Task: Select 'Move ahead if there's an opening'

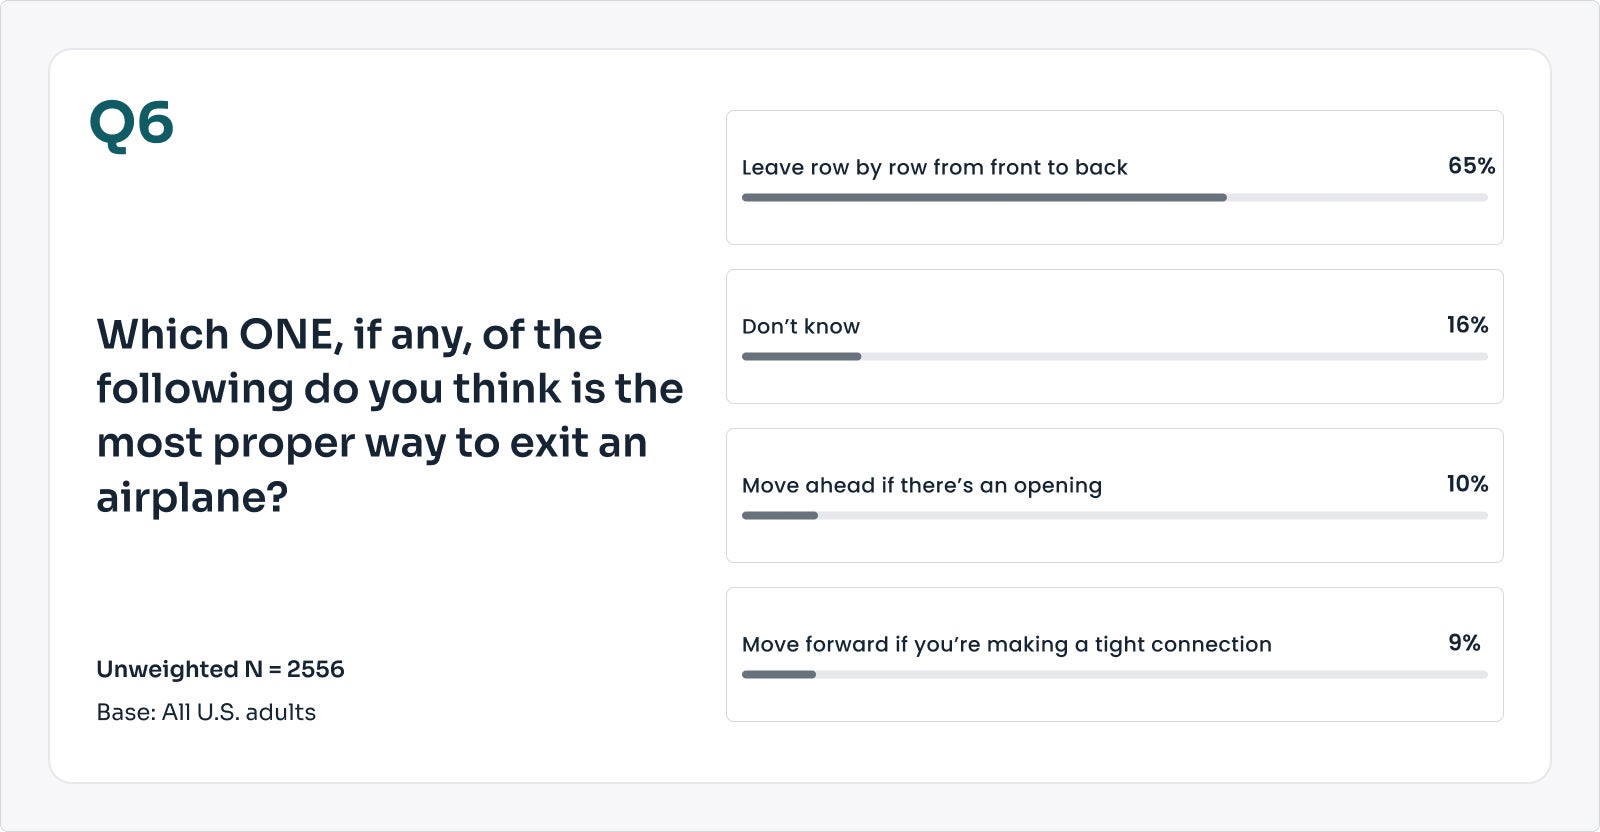Action: coord(922,486)
